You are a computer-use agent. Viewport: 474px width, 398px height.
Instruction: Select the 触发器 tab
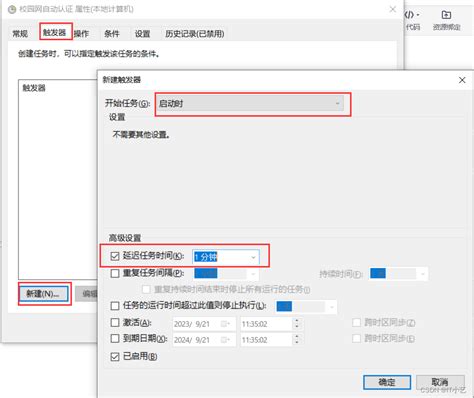[x=55, y=32]
